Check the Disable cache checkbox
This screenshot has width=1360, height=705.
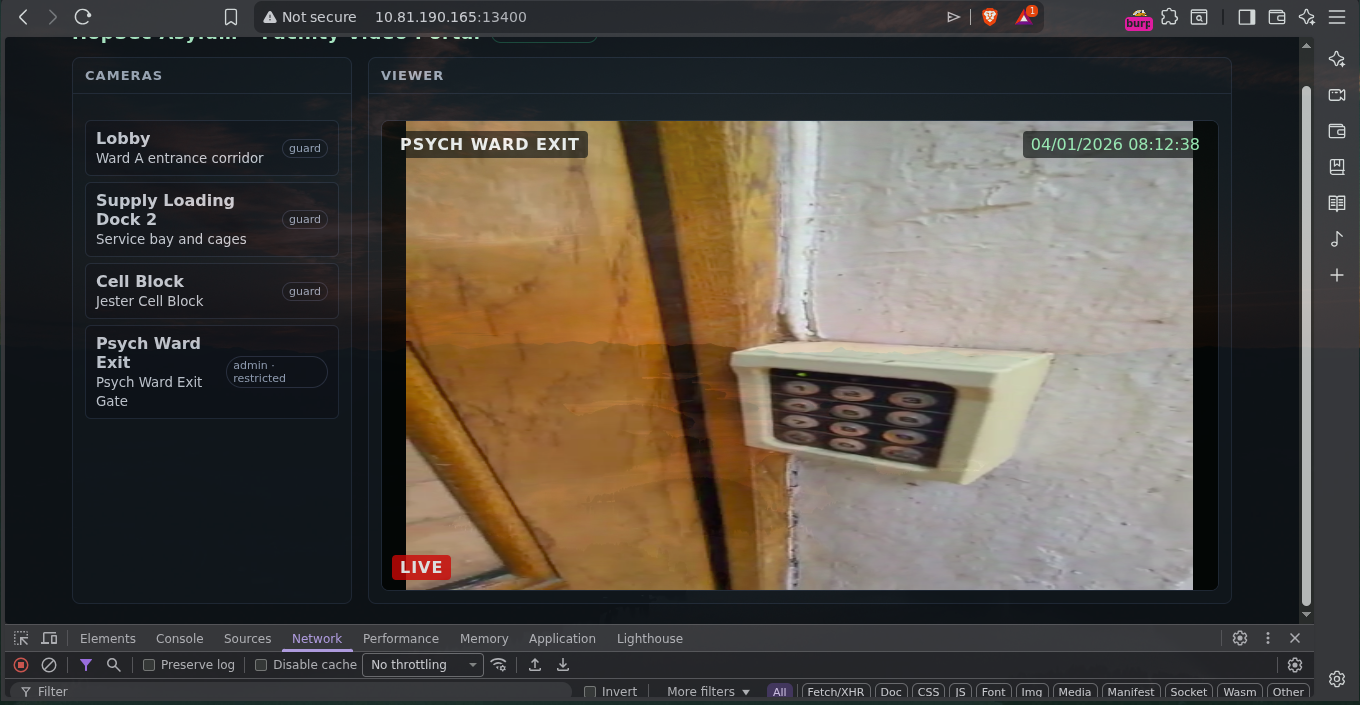(261, 665)
